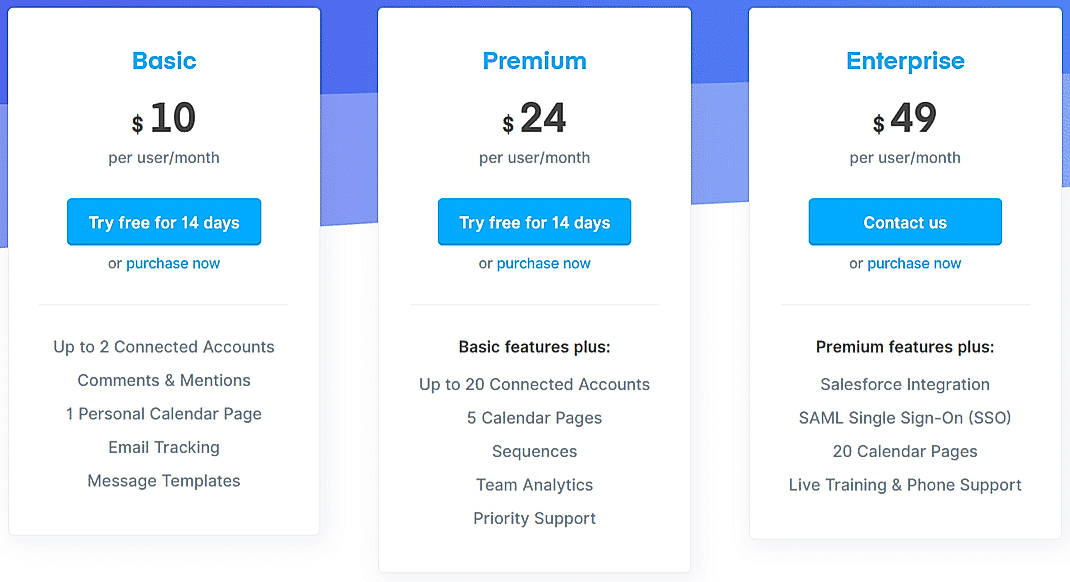This screenshot has height=582, width=1070.
Task: Click "SAML Single Sign-On (SSO)" feature text
Action: 905,418
